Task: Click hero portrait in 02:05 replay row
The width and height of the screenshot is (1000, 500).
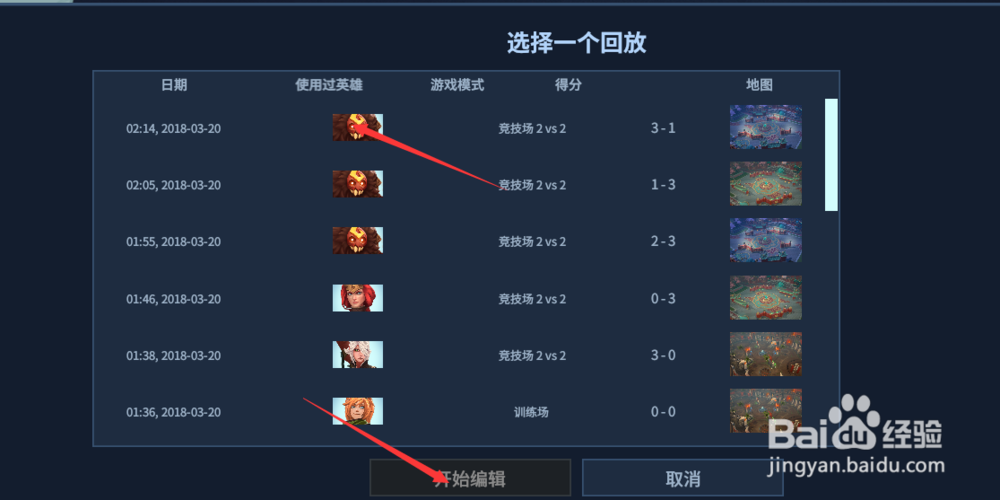Action: tap(357, 184)
